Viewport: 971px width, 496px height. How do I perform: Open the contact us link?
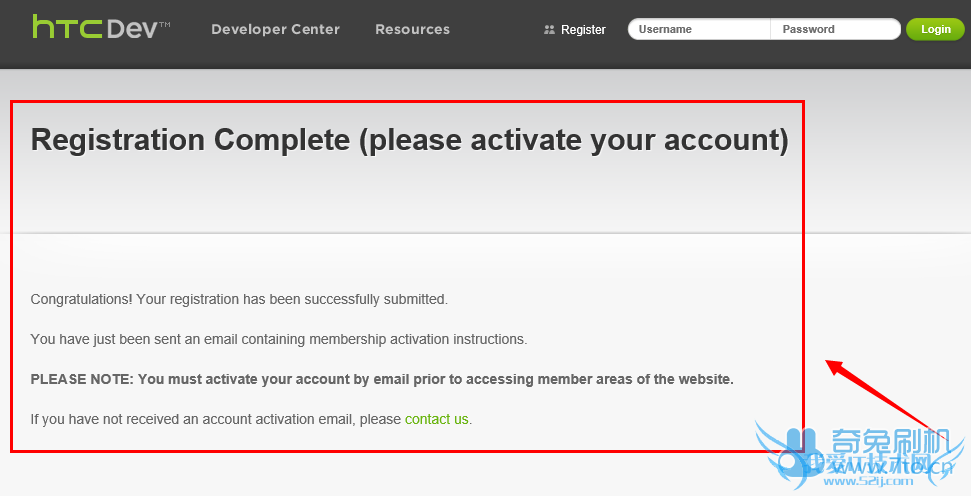click(436, 419)
